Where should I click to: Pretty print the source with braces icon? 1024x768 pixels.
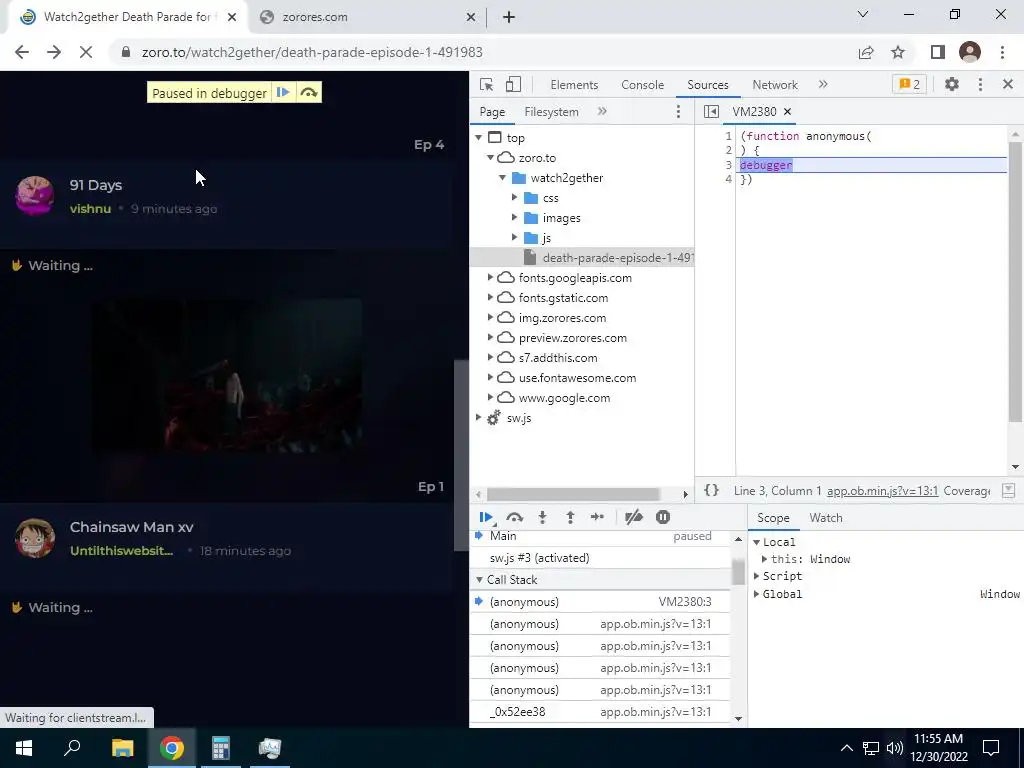tap(711, 490)
